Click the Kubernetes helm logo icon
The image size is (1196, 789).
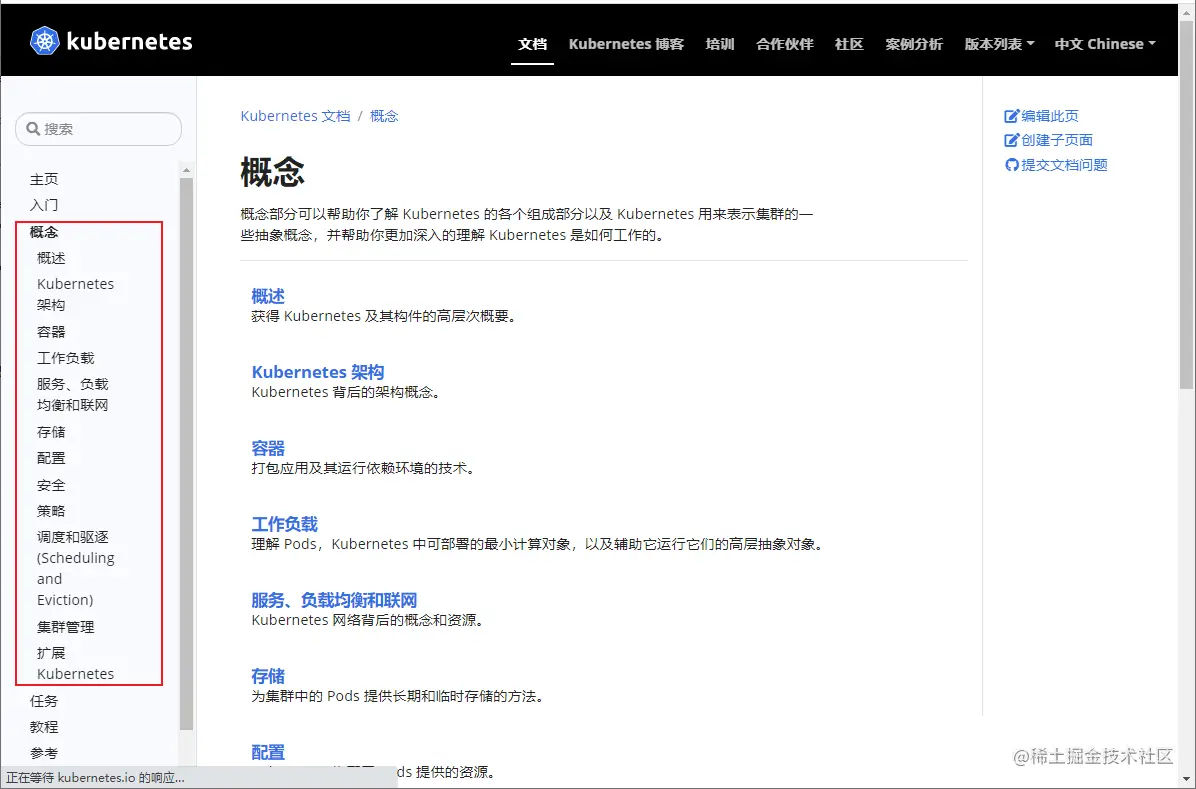click(x=44, y=41)
